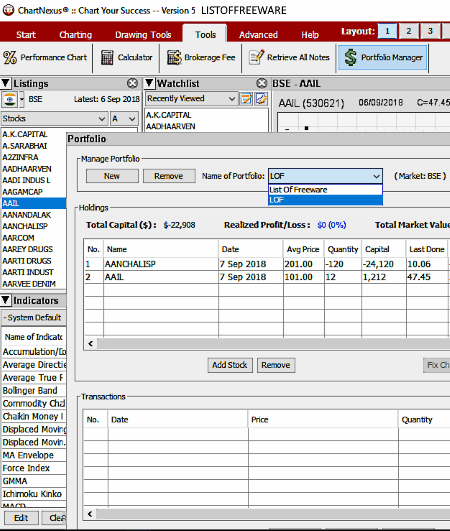Select the LOF portfolio option
The image size is (450, 531).
pyautogui.click(x=325, y=200)
